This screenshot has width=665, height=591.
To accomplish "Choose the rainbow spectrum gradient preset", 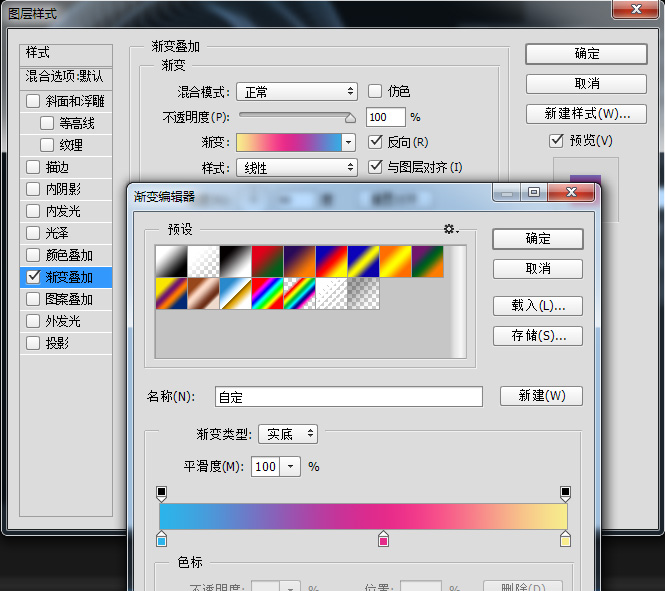I will point(267,293).
